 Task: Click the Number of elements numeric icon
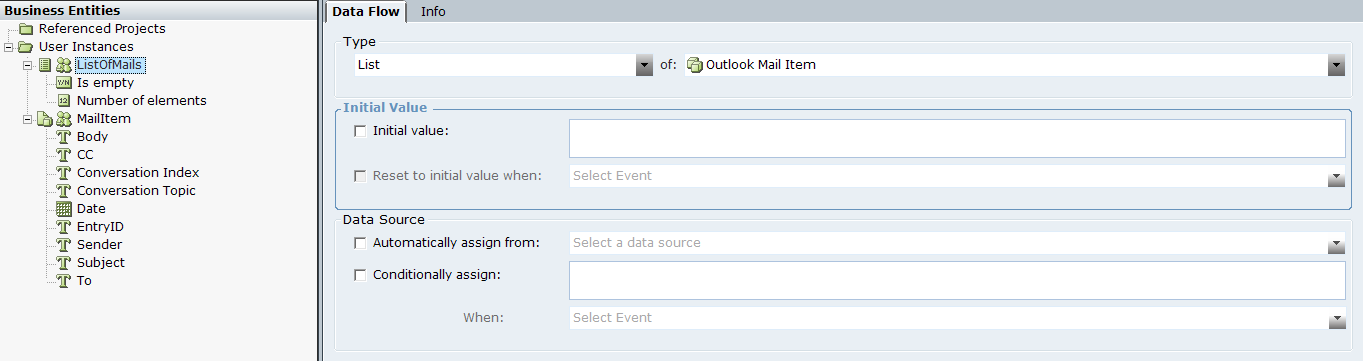point(64,101)
